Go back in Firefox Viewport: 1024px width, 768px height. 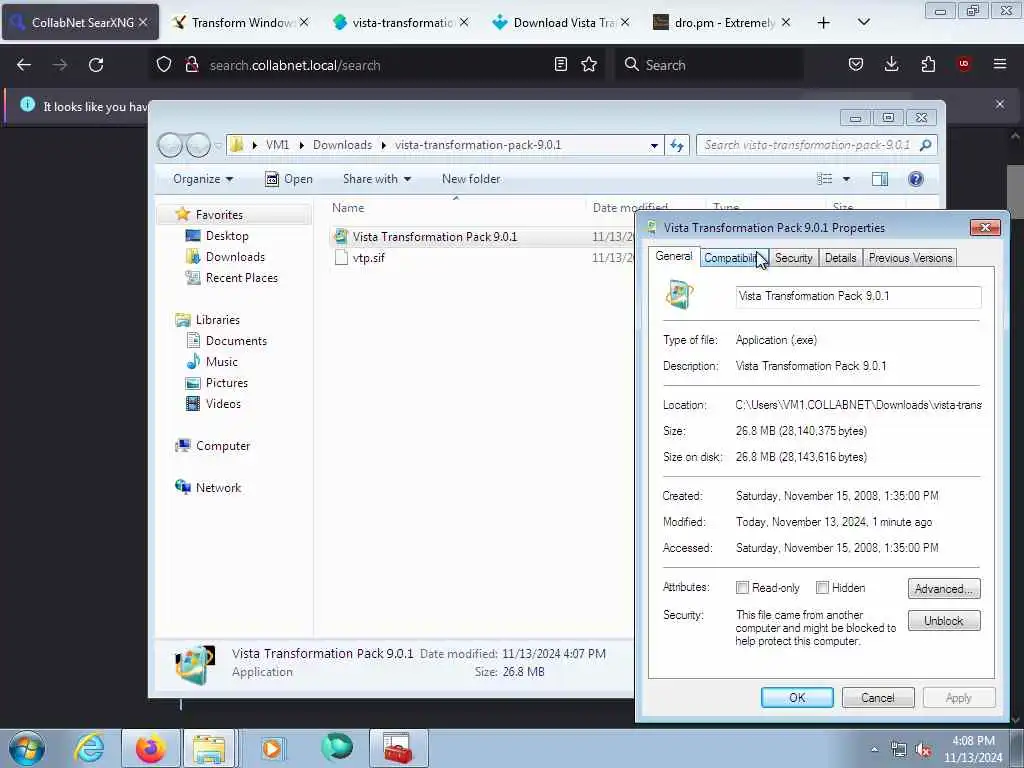(x=24, y=65)
